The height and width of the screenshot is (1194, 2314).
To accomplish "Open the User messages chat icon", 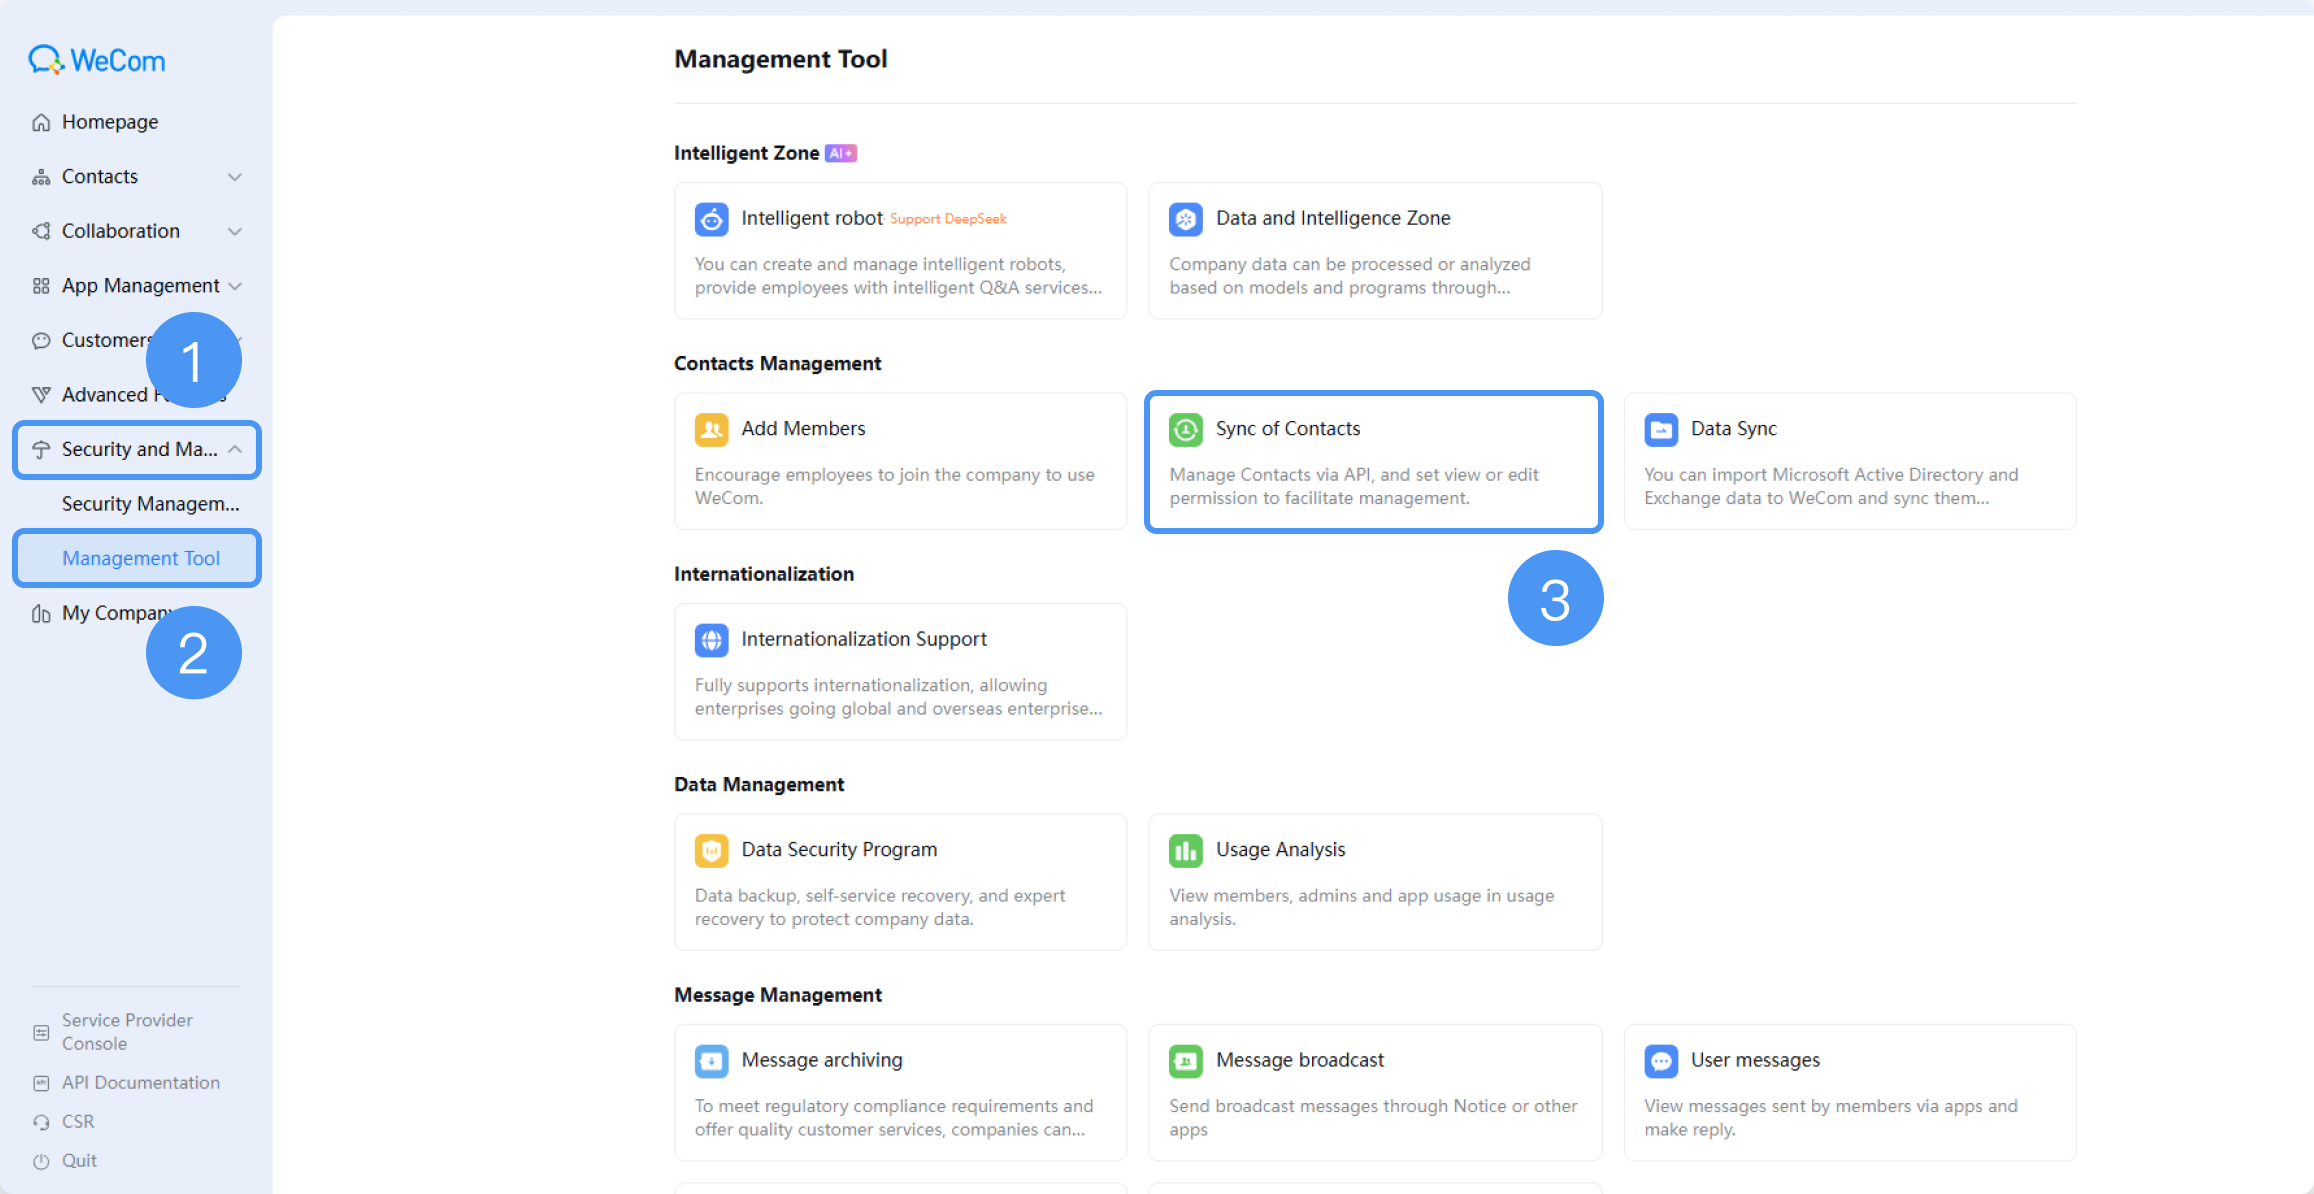I will tap(1660, 1061).
